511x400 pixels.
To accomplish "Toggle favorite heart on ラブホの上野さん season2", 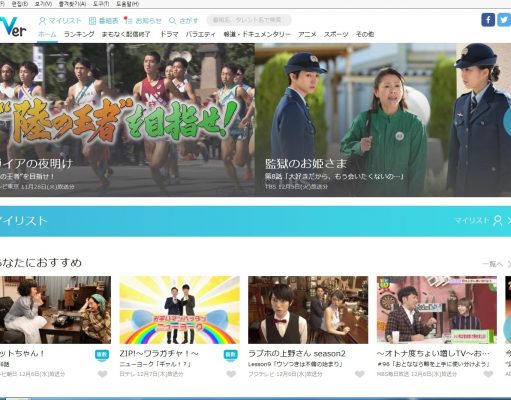I will [x=360, y=374].
